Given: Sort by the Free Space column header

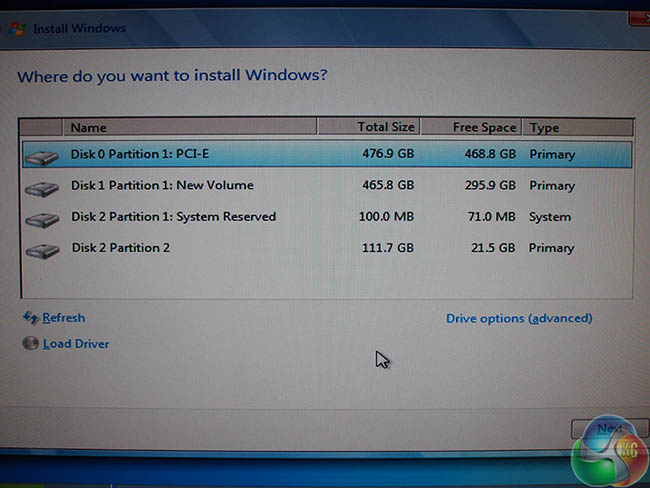Looking at the screenshot, I should [471, 127].
